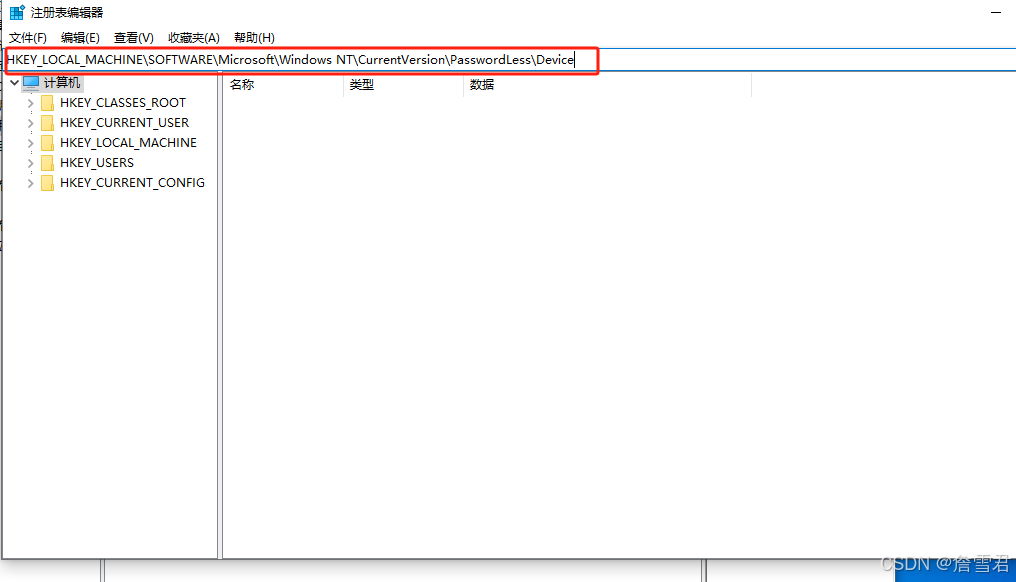Open the 编辑(E) menu
Viewport: 1016px width, 582px height.
[80, 37]
